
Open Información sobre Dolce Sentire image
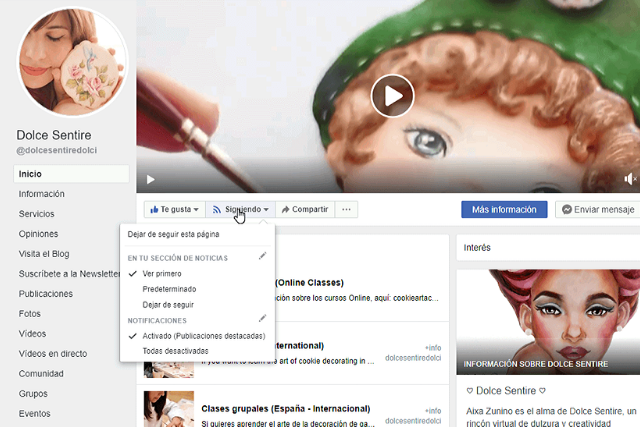click(548, 322)
